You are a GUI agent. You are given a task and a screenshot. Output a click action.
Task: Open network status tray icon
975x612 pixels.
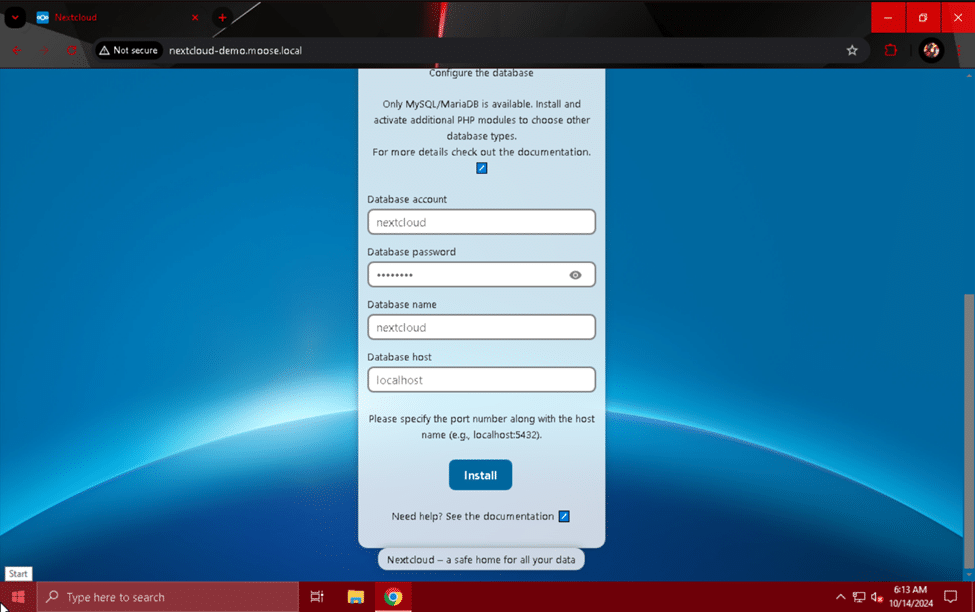pyautogui.click(x=859, y=597)
